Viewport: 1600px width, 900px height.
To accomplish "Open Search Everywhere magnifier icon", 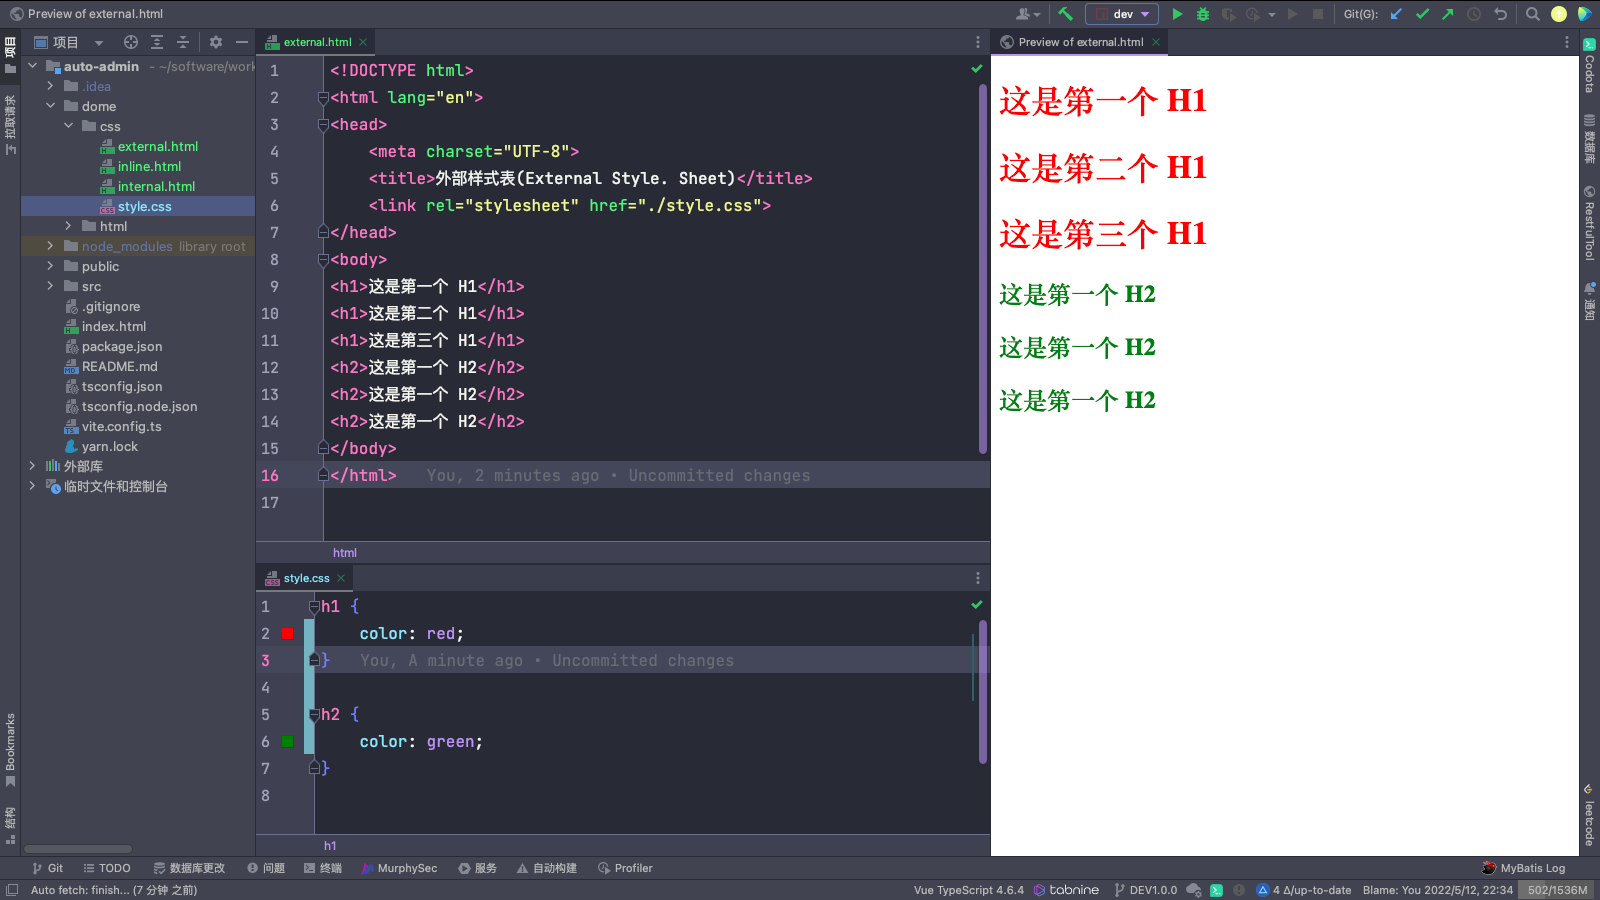I will [x=1532, y=14].
